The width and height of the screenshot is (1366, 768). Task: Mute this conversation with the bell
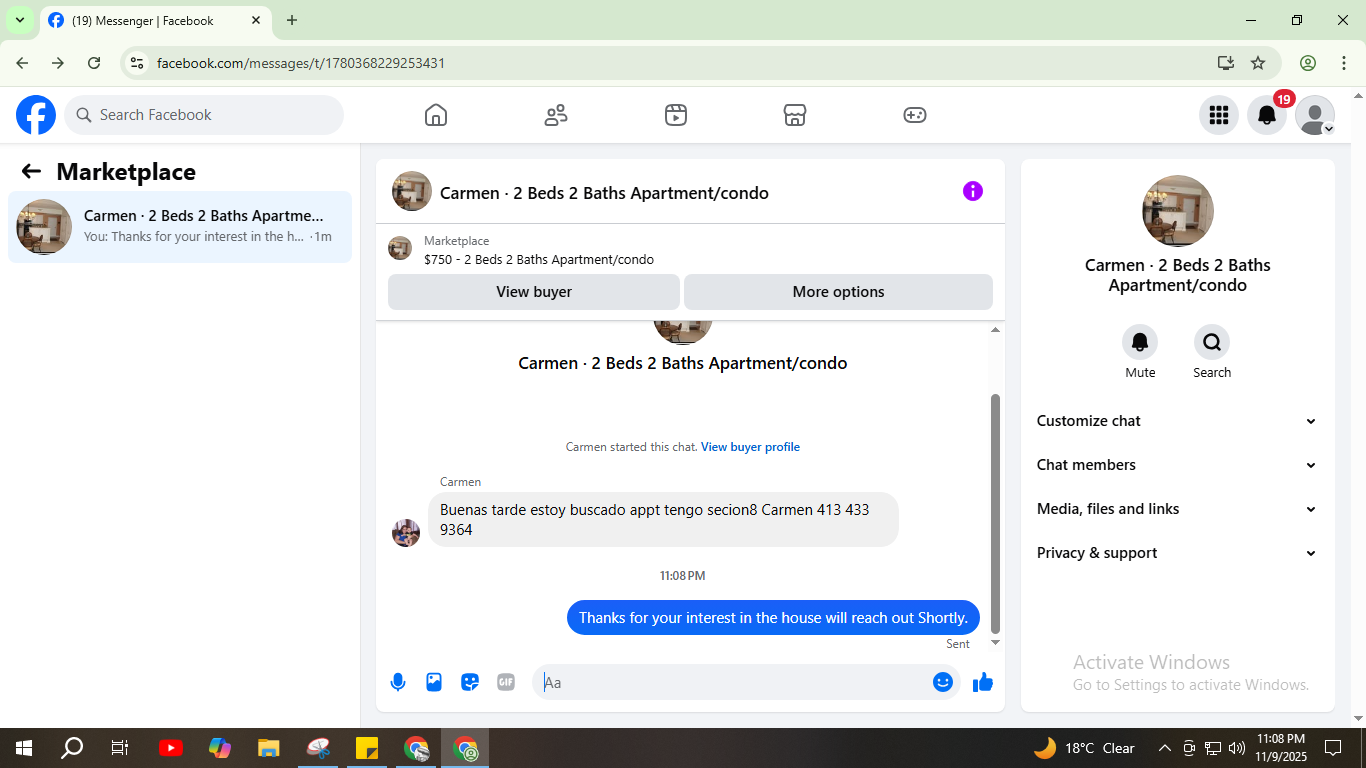[1140, 343]
